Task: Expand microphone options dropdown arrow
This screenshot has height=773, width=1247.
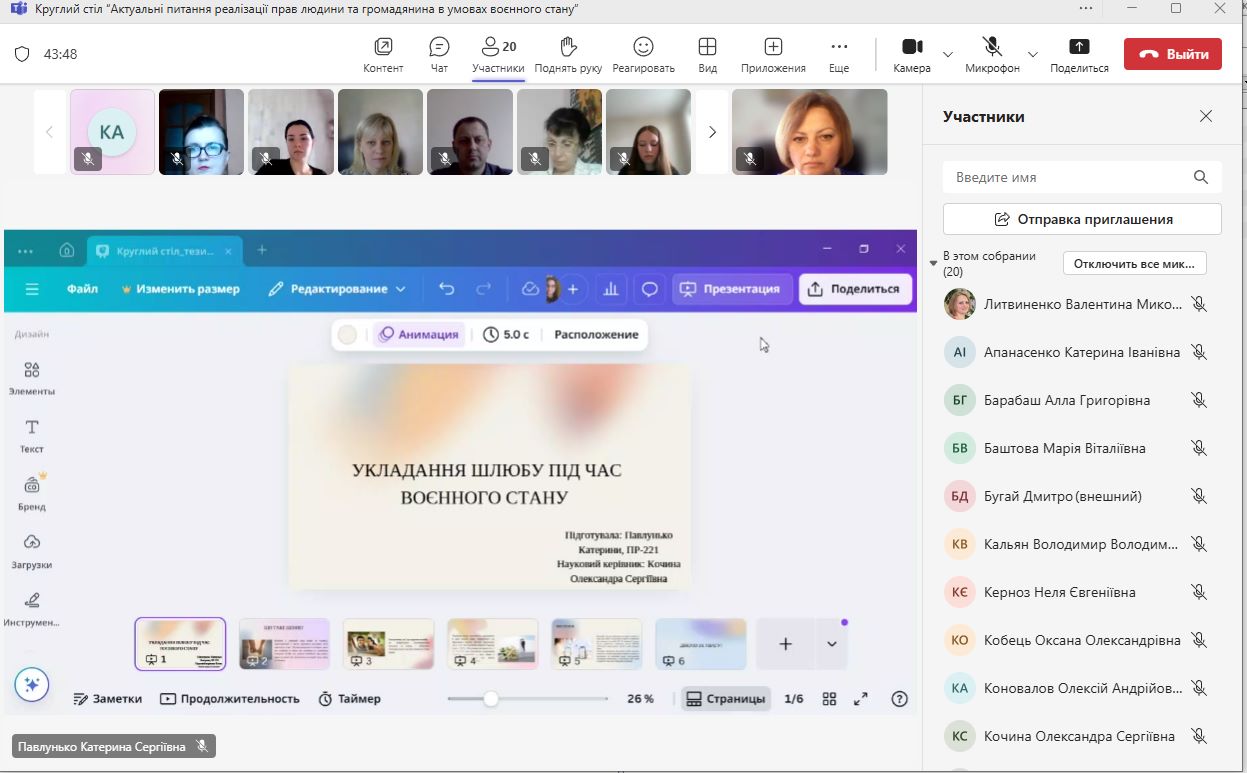Action: pyautogui.click(x=1033, y=54)
